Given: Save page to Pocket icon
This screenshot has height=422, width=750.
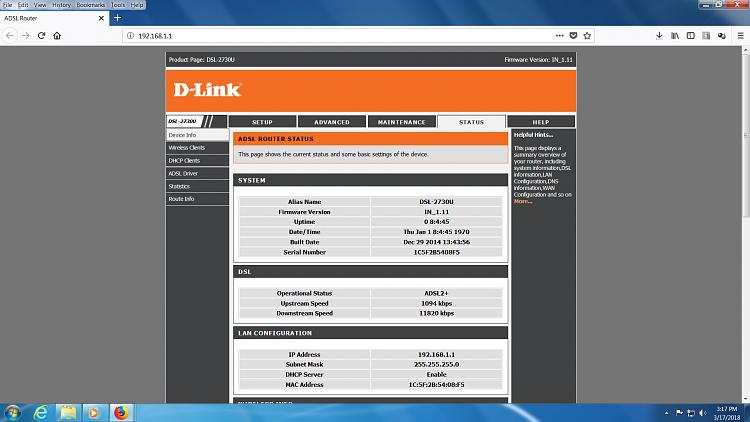Looking at the screenshot, I should point(573,36).
